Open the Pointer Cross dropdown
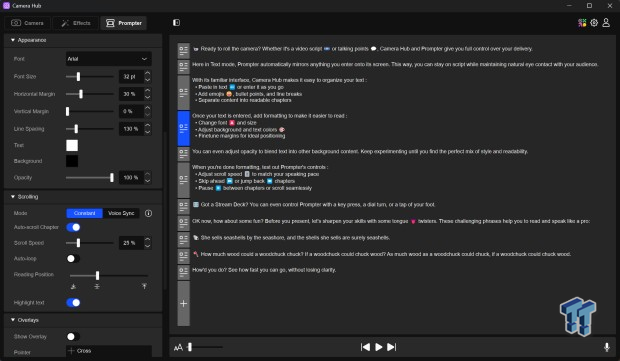This screenshot has width=620, height=361. point(108,351)
